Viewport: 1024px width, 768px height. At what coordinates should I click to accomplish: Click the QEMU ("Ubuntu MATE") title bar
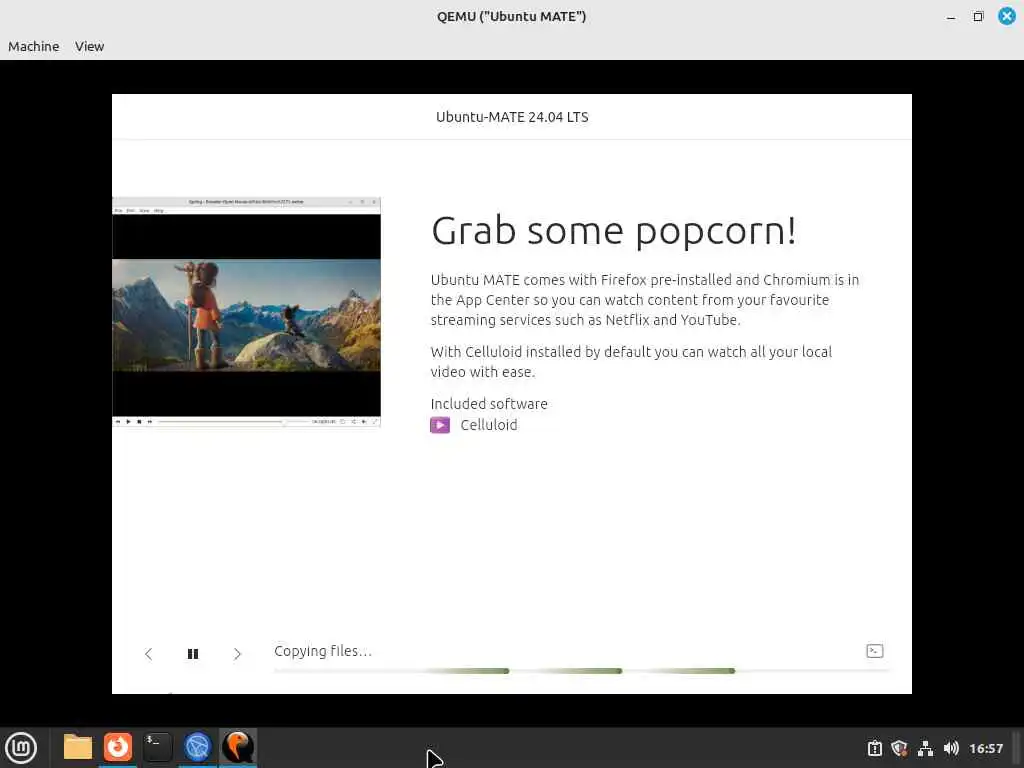[511, 16]
